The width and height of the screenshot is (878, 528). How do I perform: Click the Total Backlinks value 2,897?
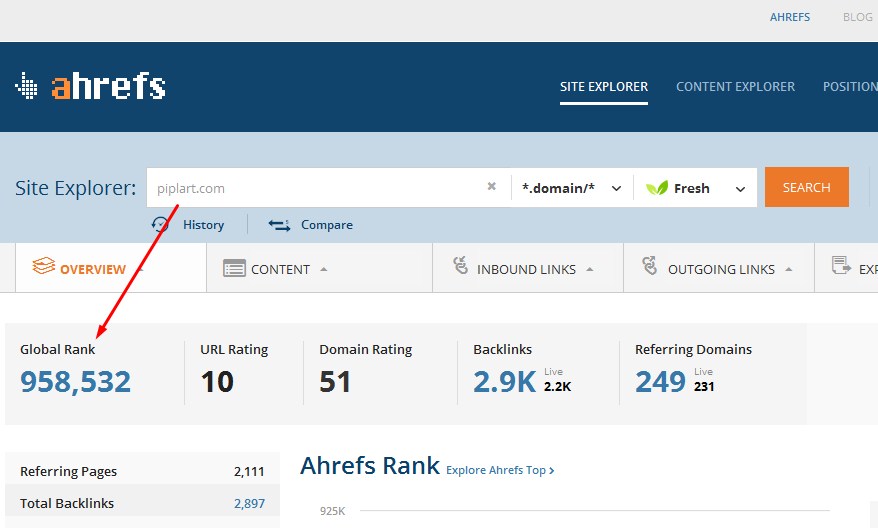pos(249,503)
